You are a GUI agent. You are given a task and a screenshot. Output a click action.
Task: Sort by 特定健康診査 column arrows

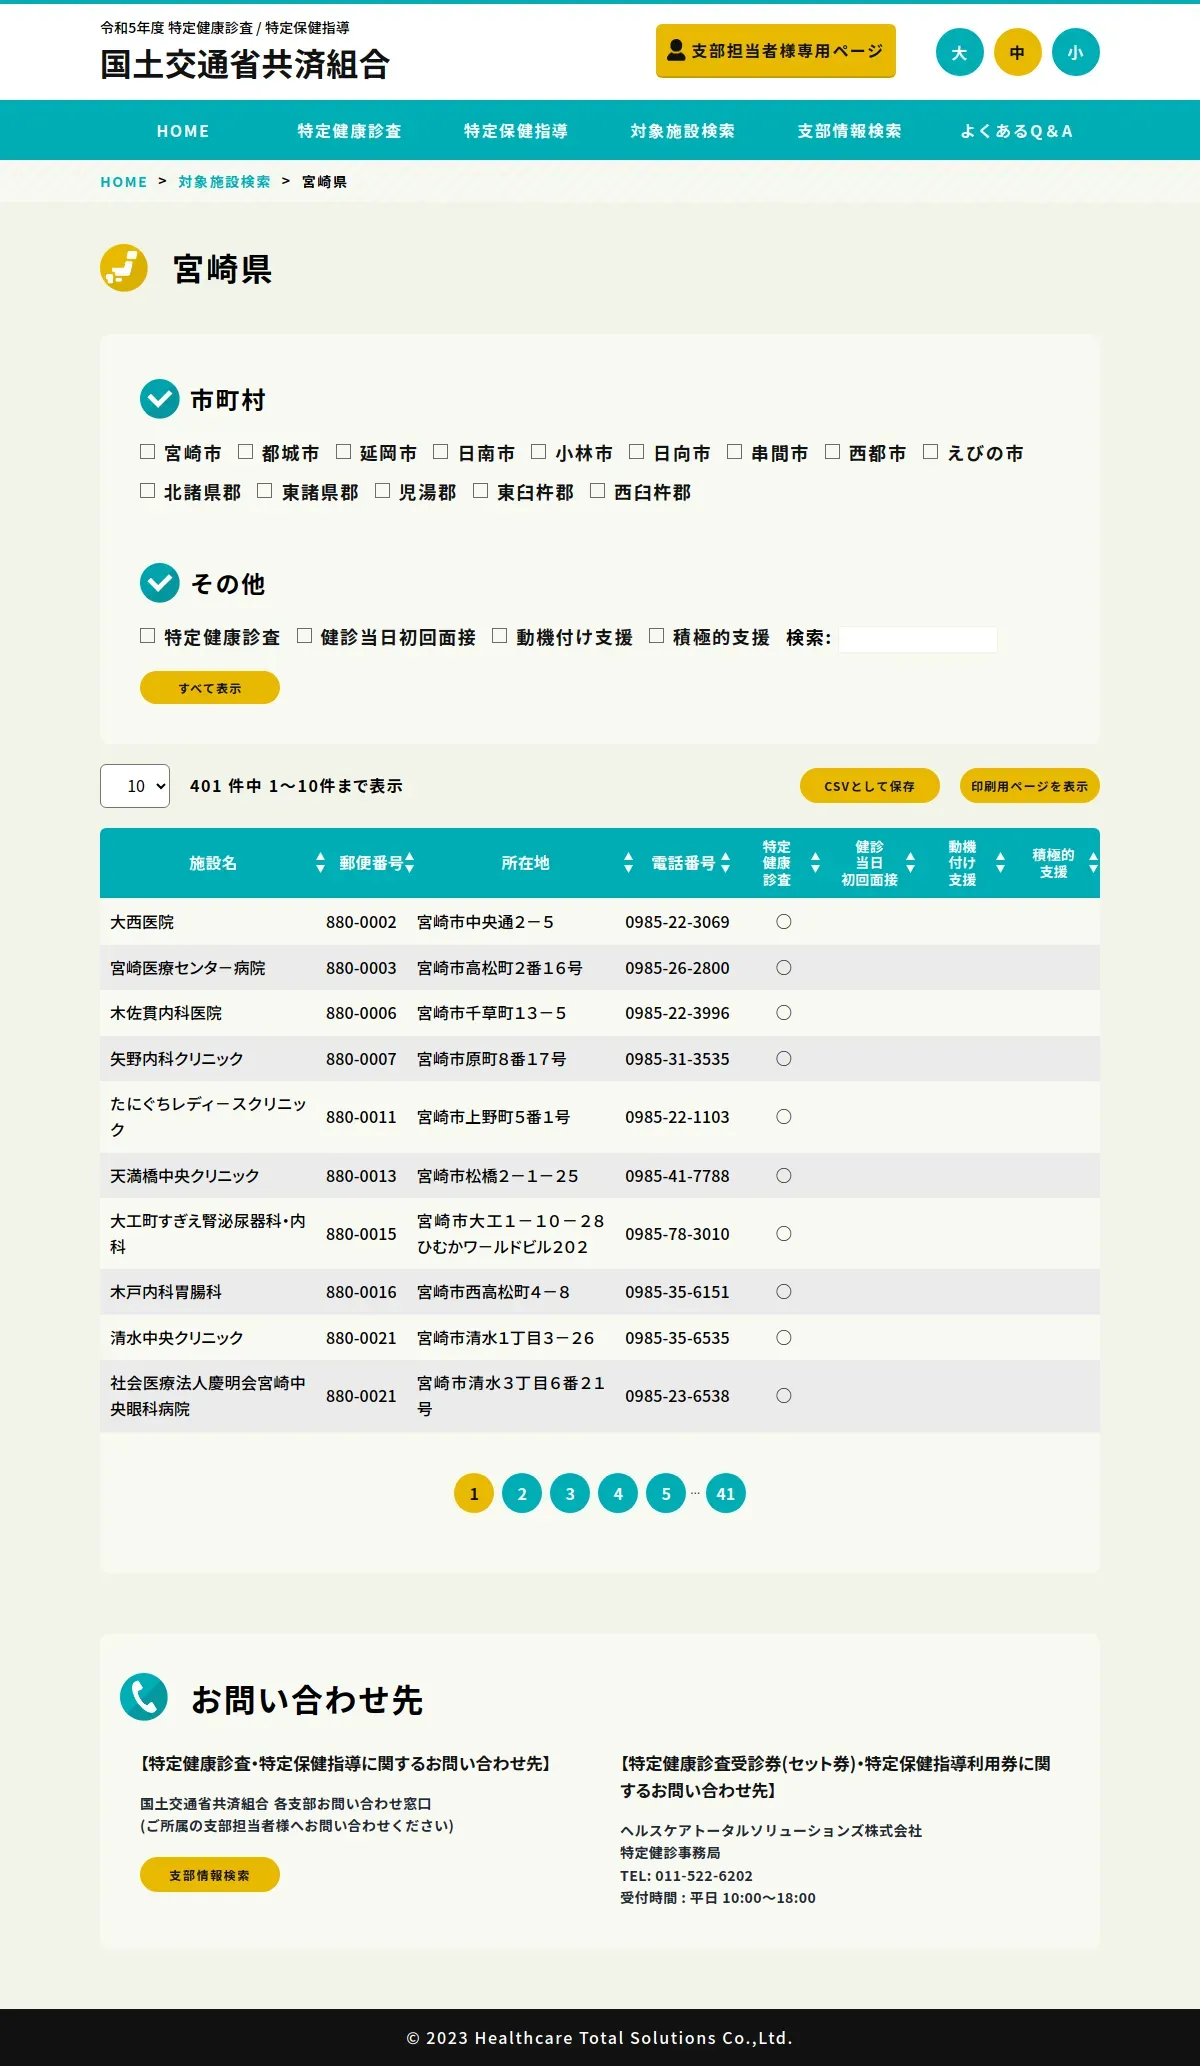click(815, 863)
